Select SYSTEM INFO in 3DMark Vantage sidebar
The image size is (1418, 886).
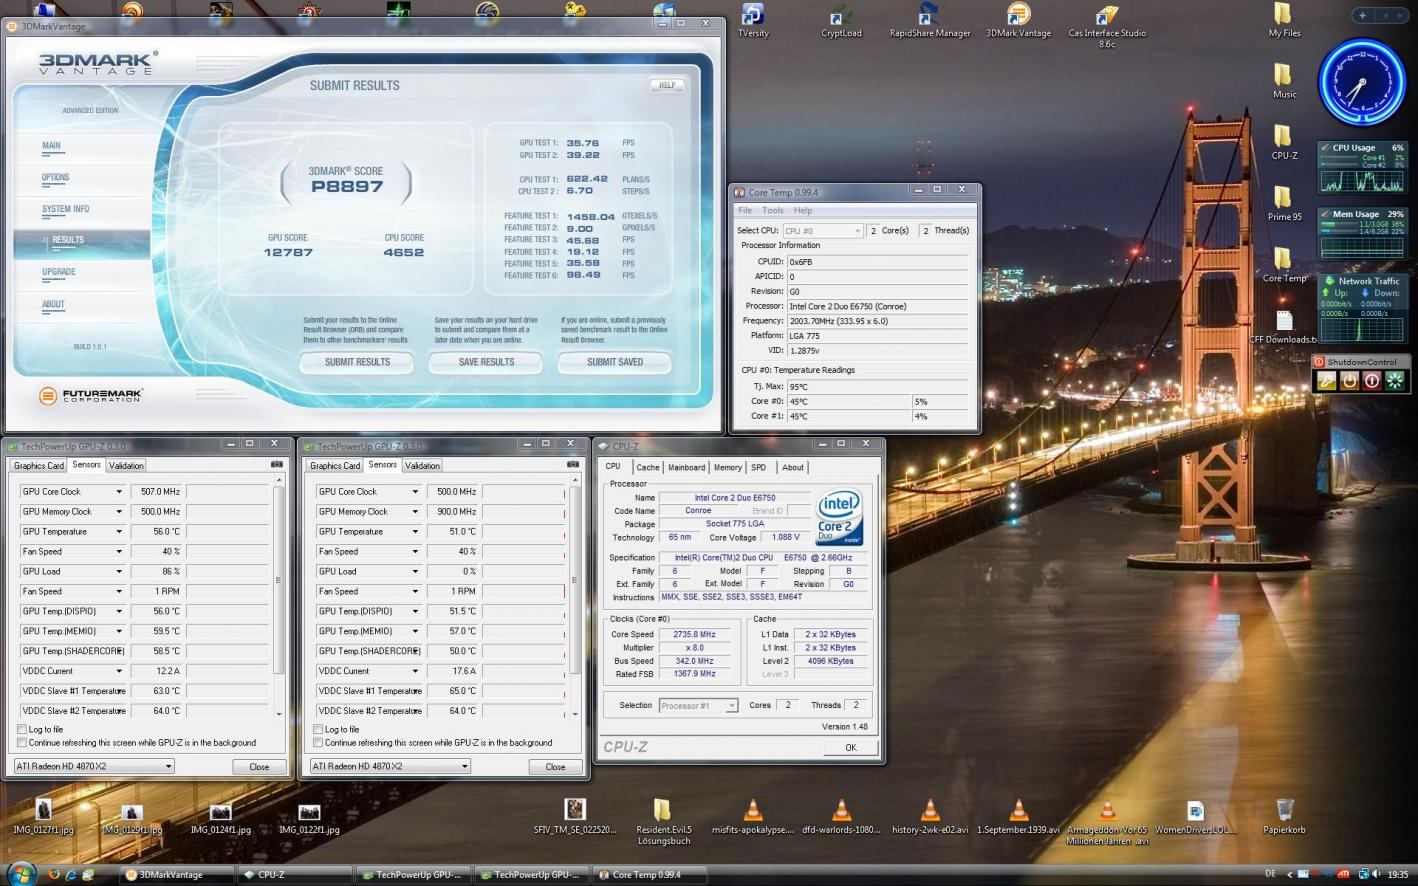[x=66, y=209]
